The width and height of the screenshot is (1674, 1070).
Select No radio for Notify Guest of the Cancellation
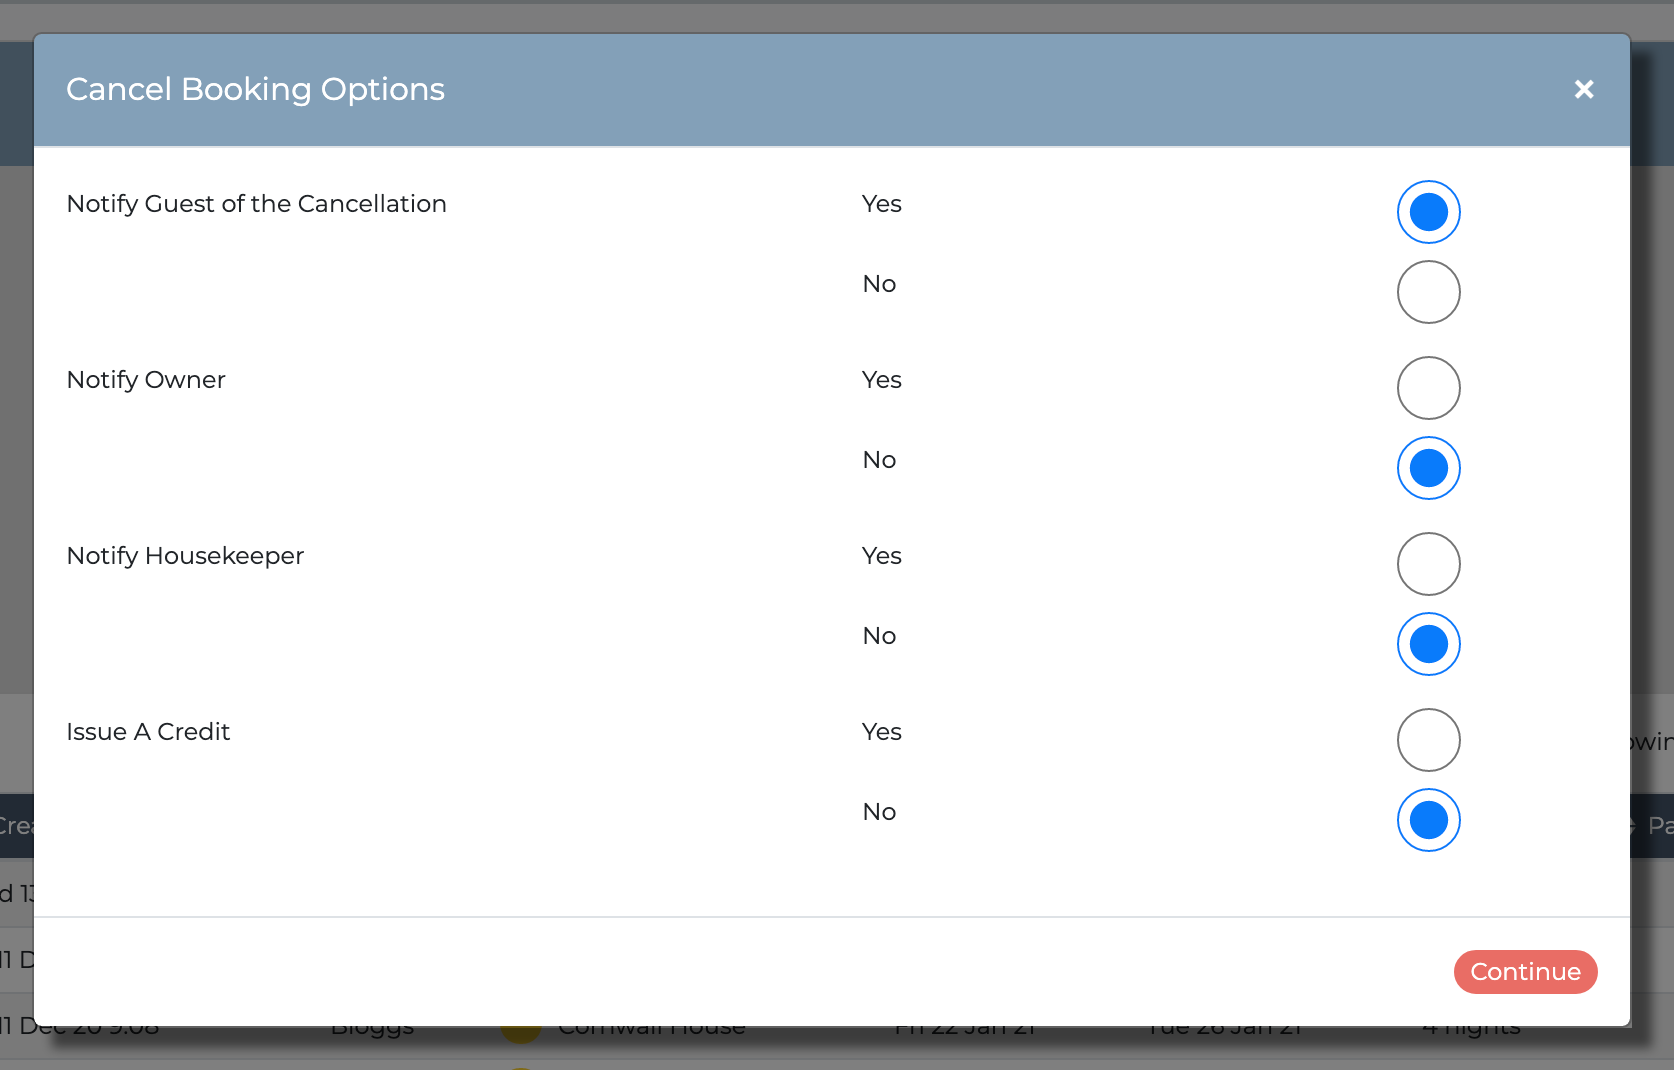click(x=1428, y=292)
